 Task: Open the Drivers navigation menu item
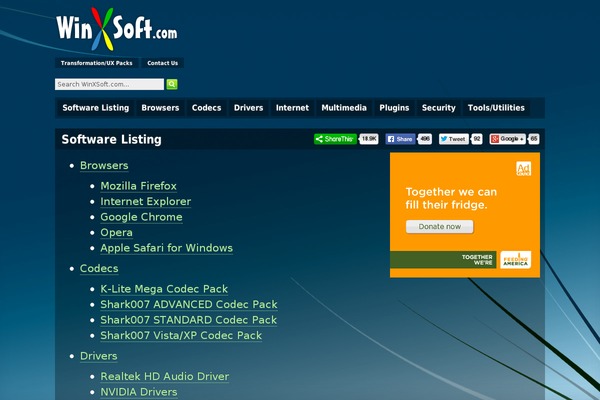pyautogui.click(x=249, y=108)
